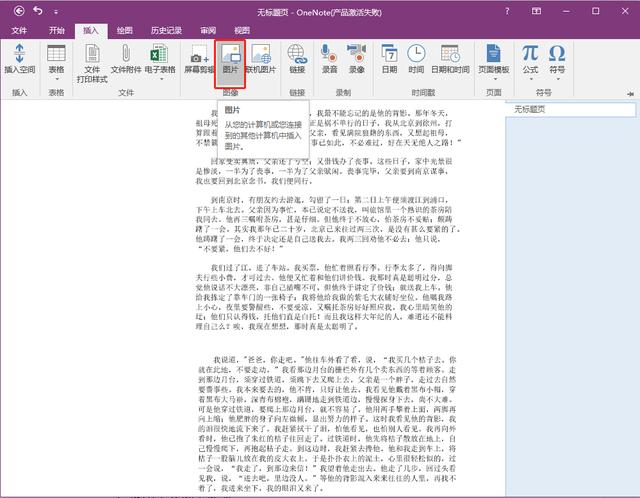Expand the Spreadsheet (电子表格) dropdown arrow
The image size is (640, 498).
tap(160, 79)
